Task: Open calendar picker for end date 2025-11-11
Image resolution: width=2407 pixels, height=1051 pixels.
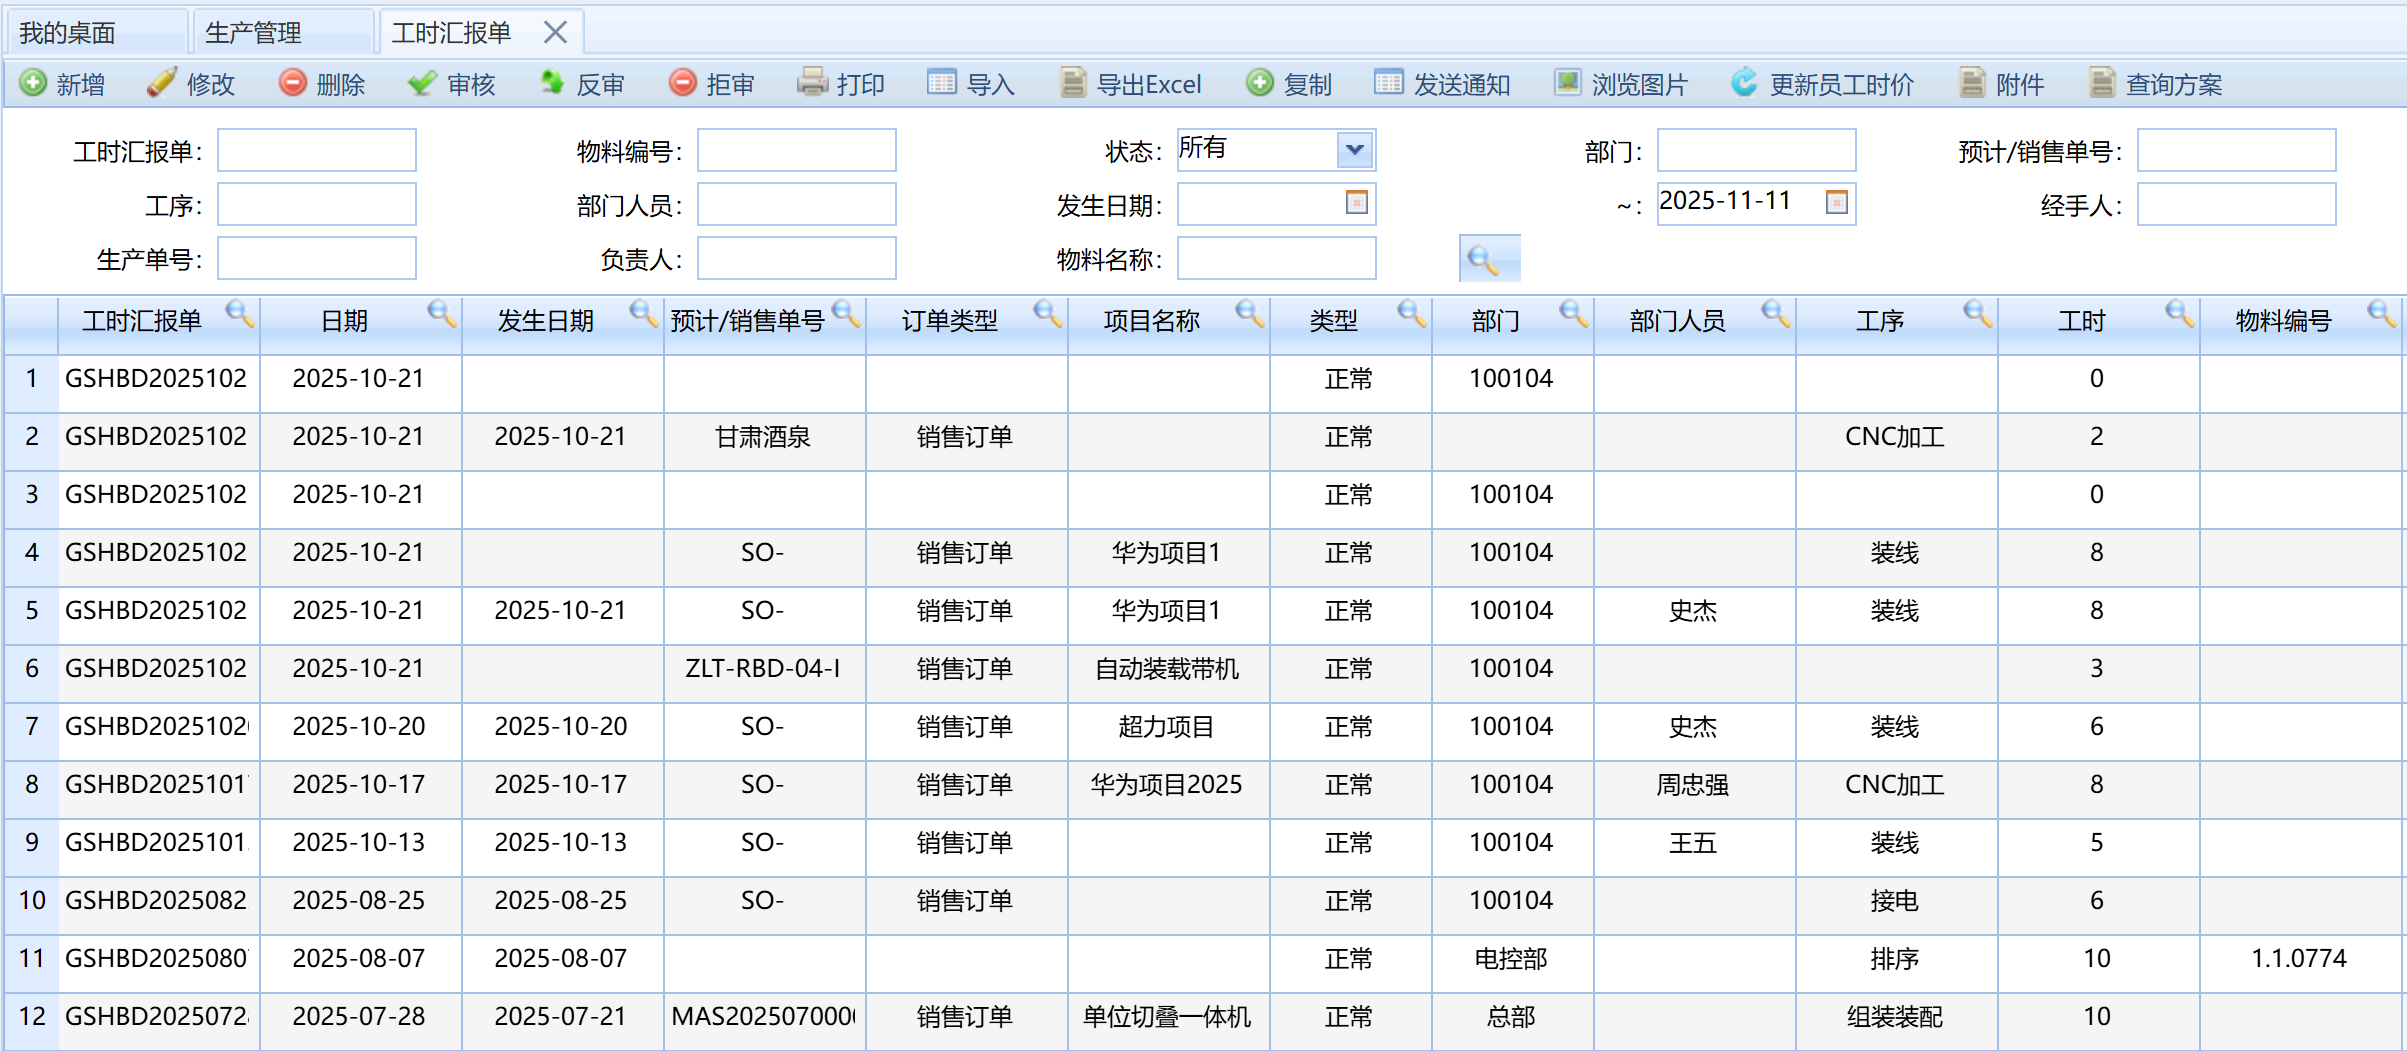Action: pos(1836,203)
